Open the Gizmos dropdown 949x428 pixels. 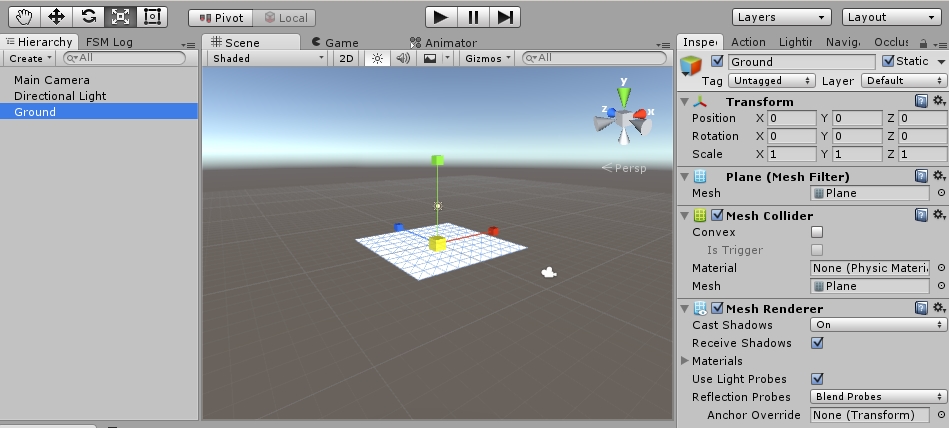(x=488, y=58)
